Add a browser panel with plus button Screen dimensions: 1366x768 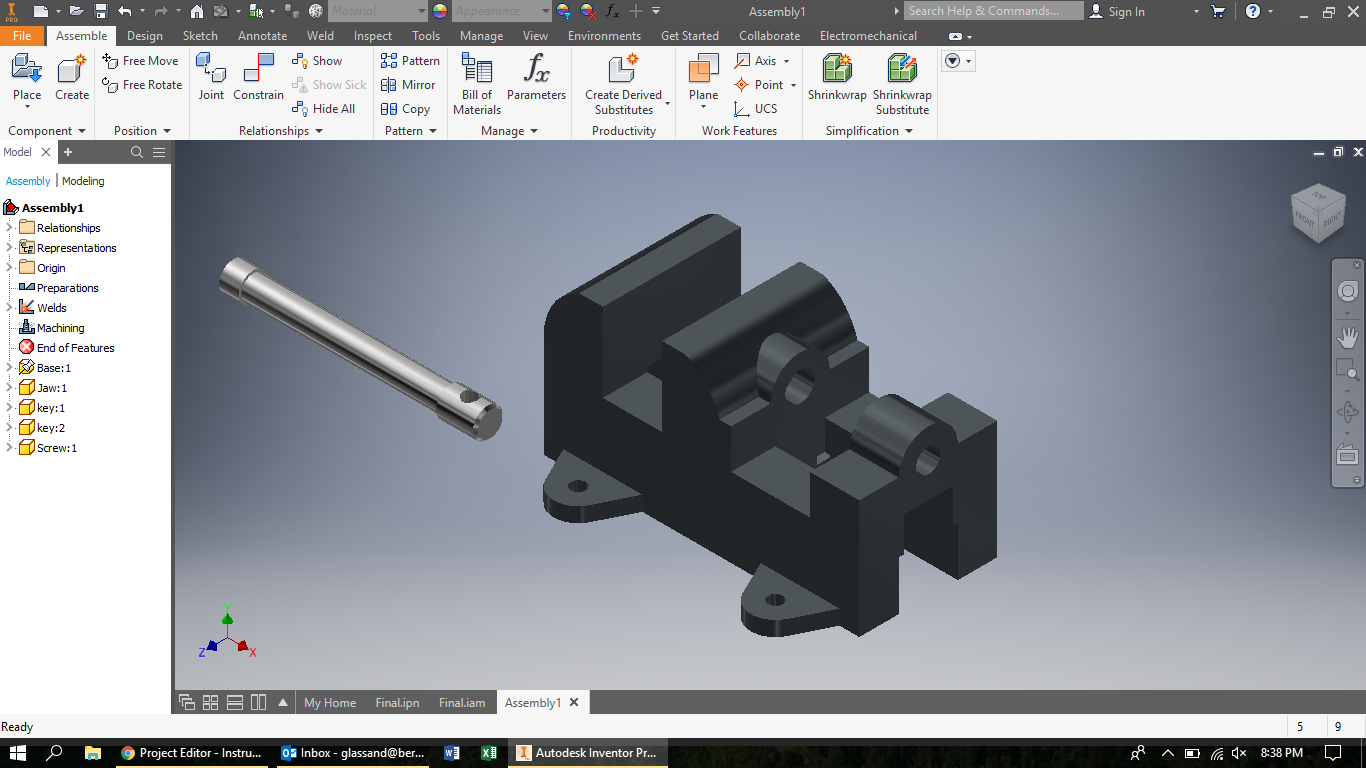(x=68, y=152)
